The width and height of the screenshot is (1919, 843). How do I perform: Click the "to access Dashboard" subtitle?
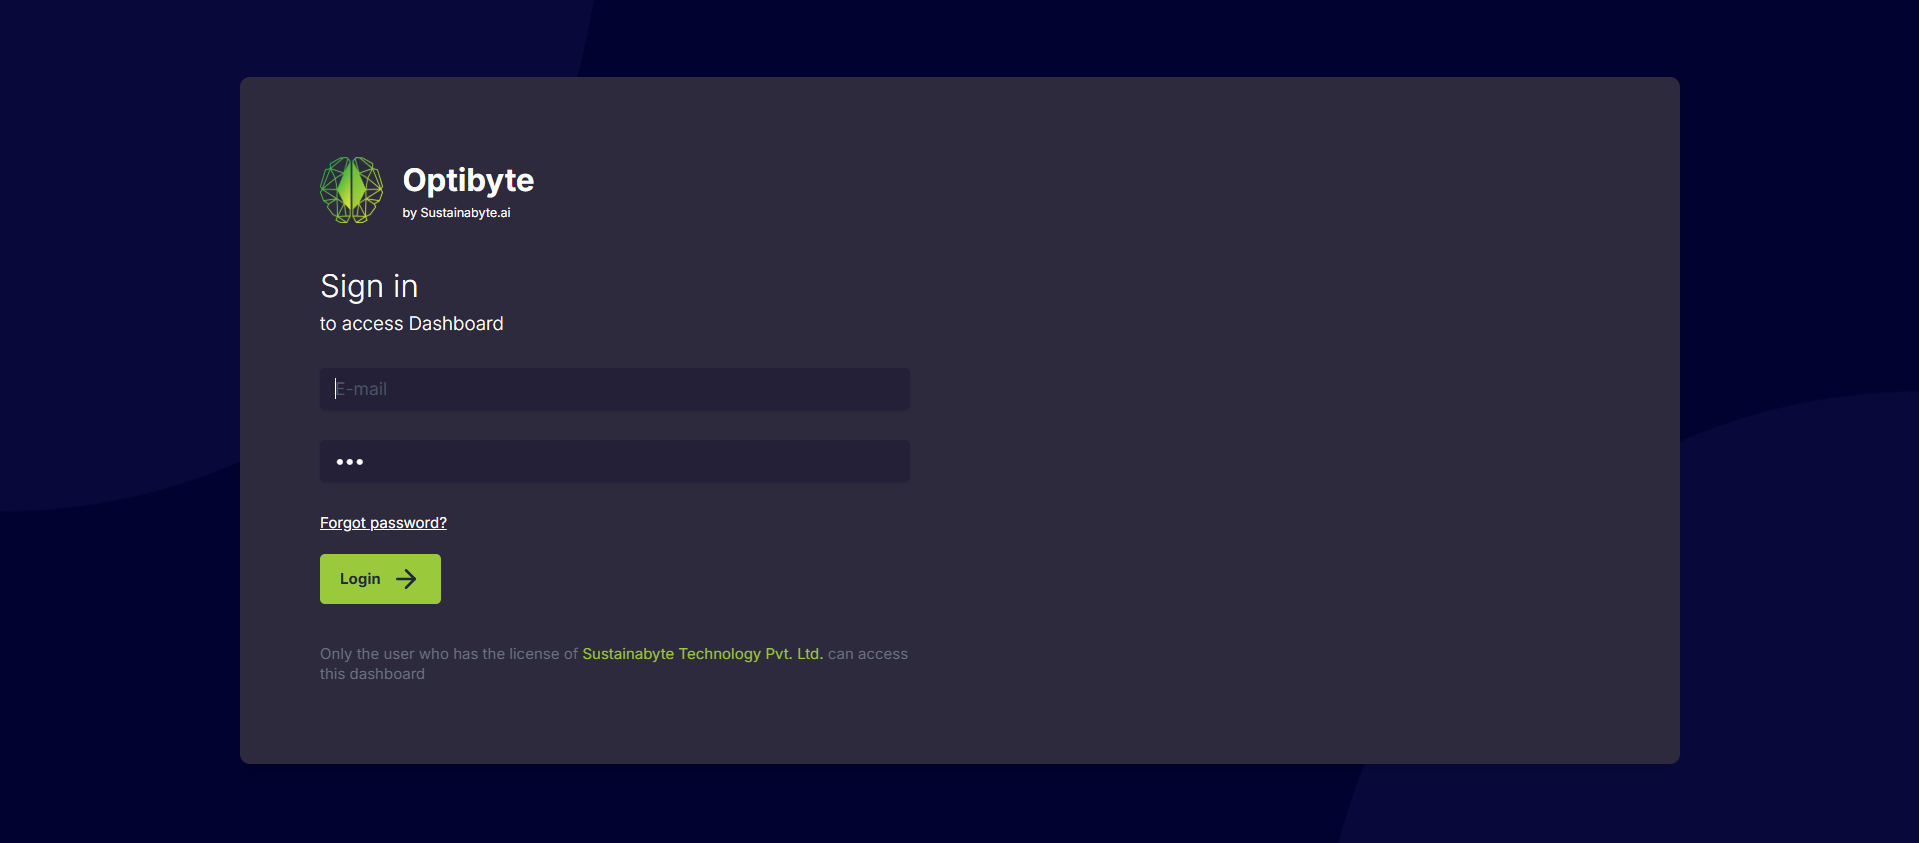click(411, 324)
